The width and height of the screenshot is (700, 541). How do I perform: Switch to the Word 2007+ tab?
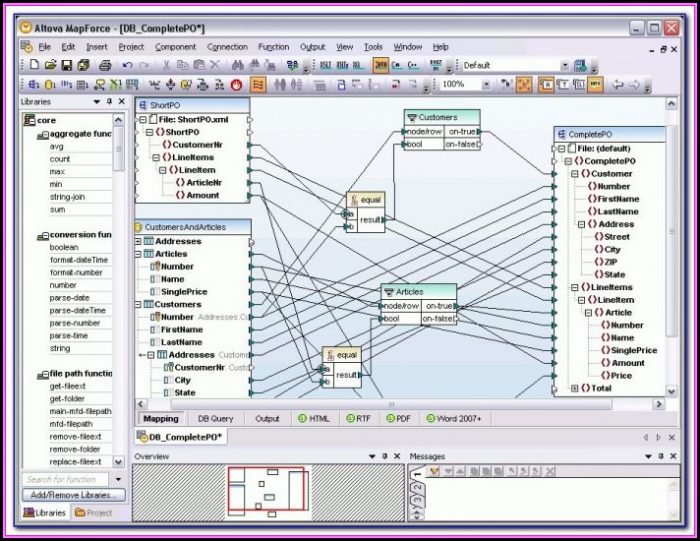[x=454, y=419]
